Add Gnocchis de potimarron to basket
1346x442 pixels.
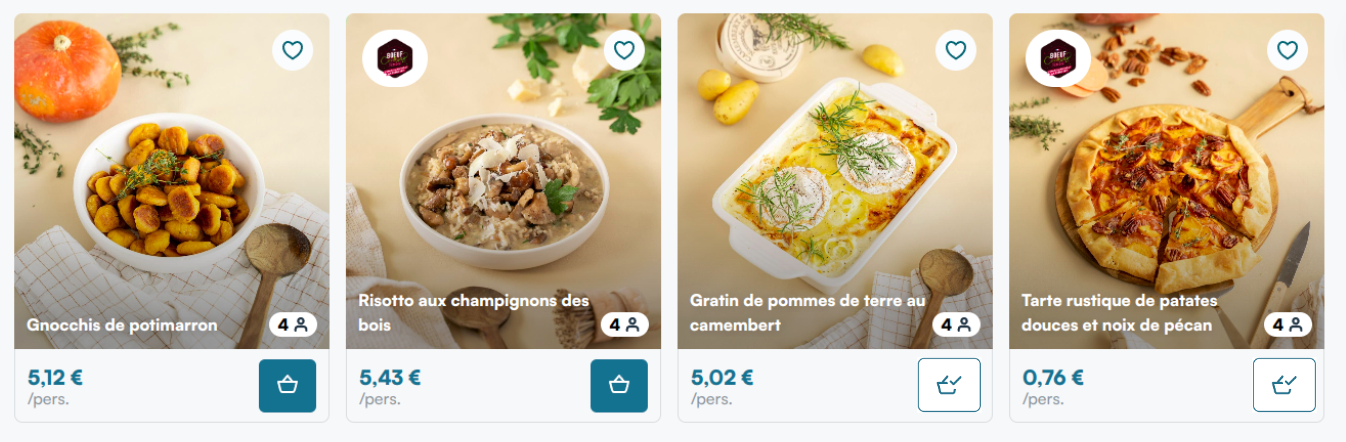pyautogui.click(x=287, y=385)
